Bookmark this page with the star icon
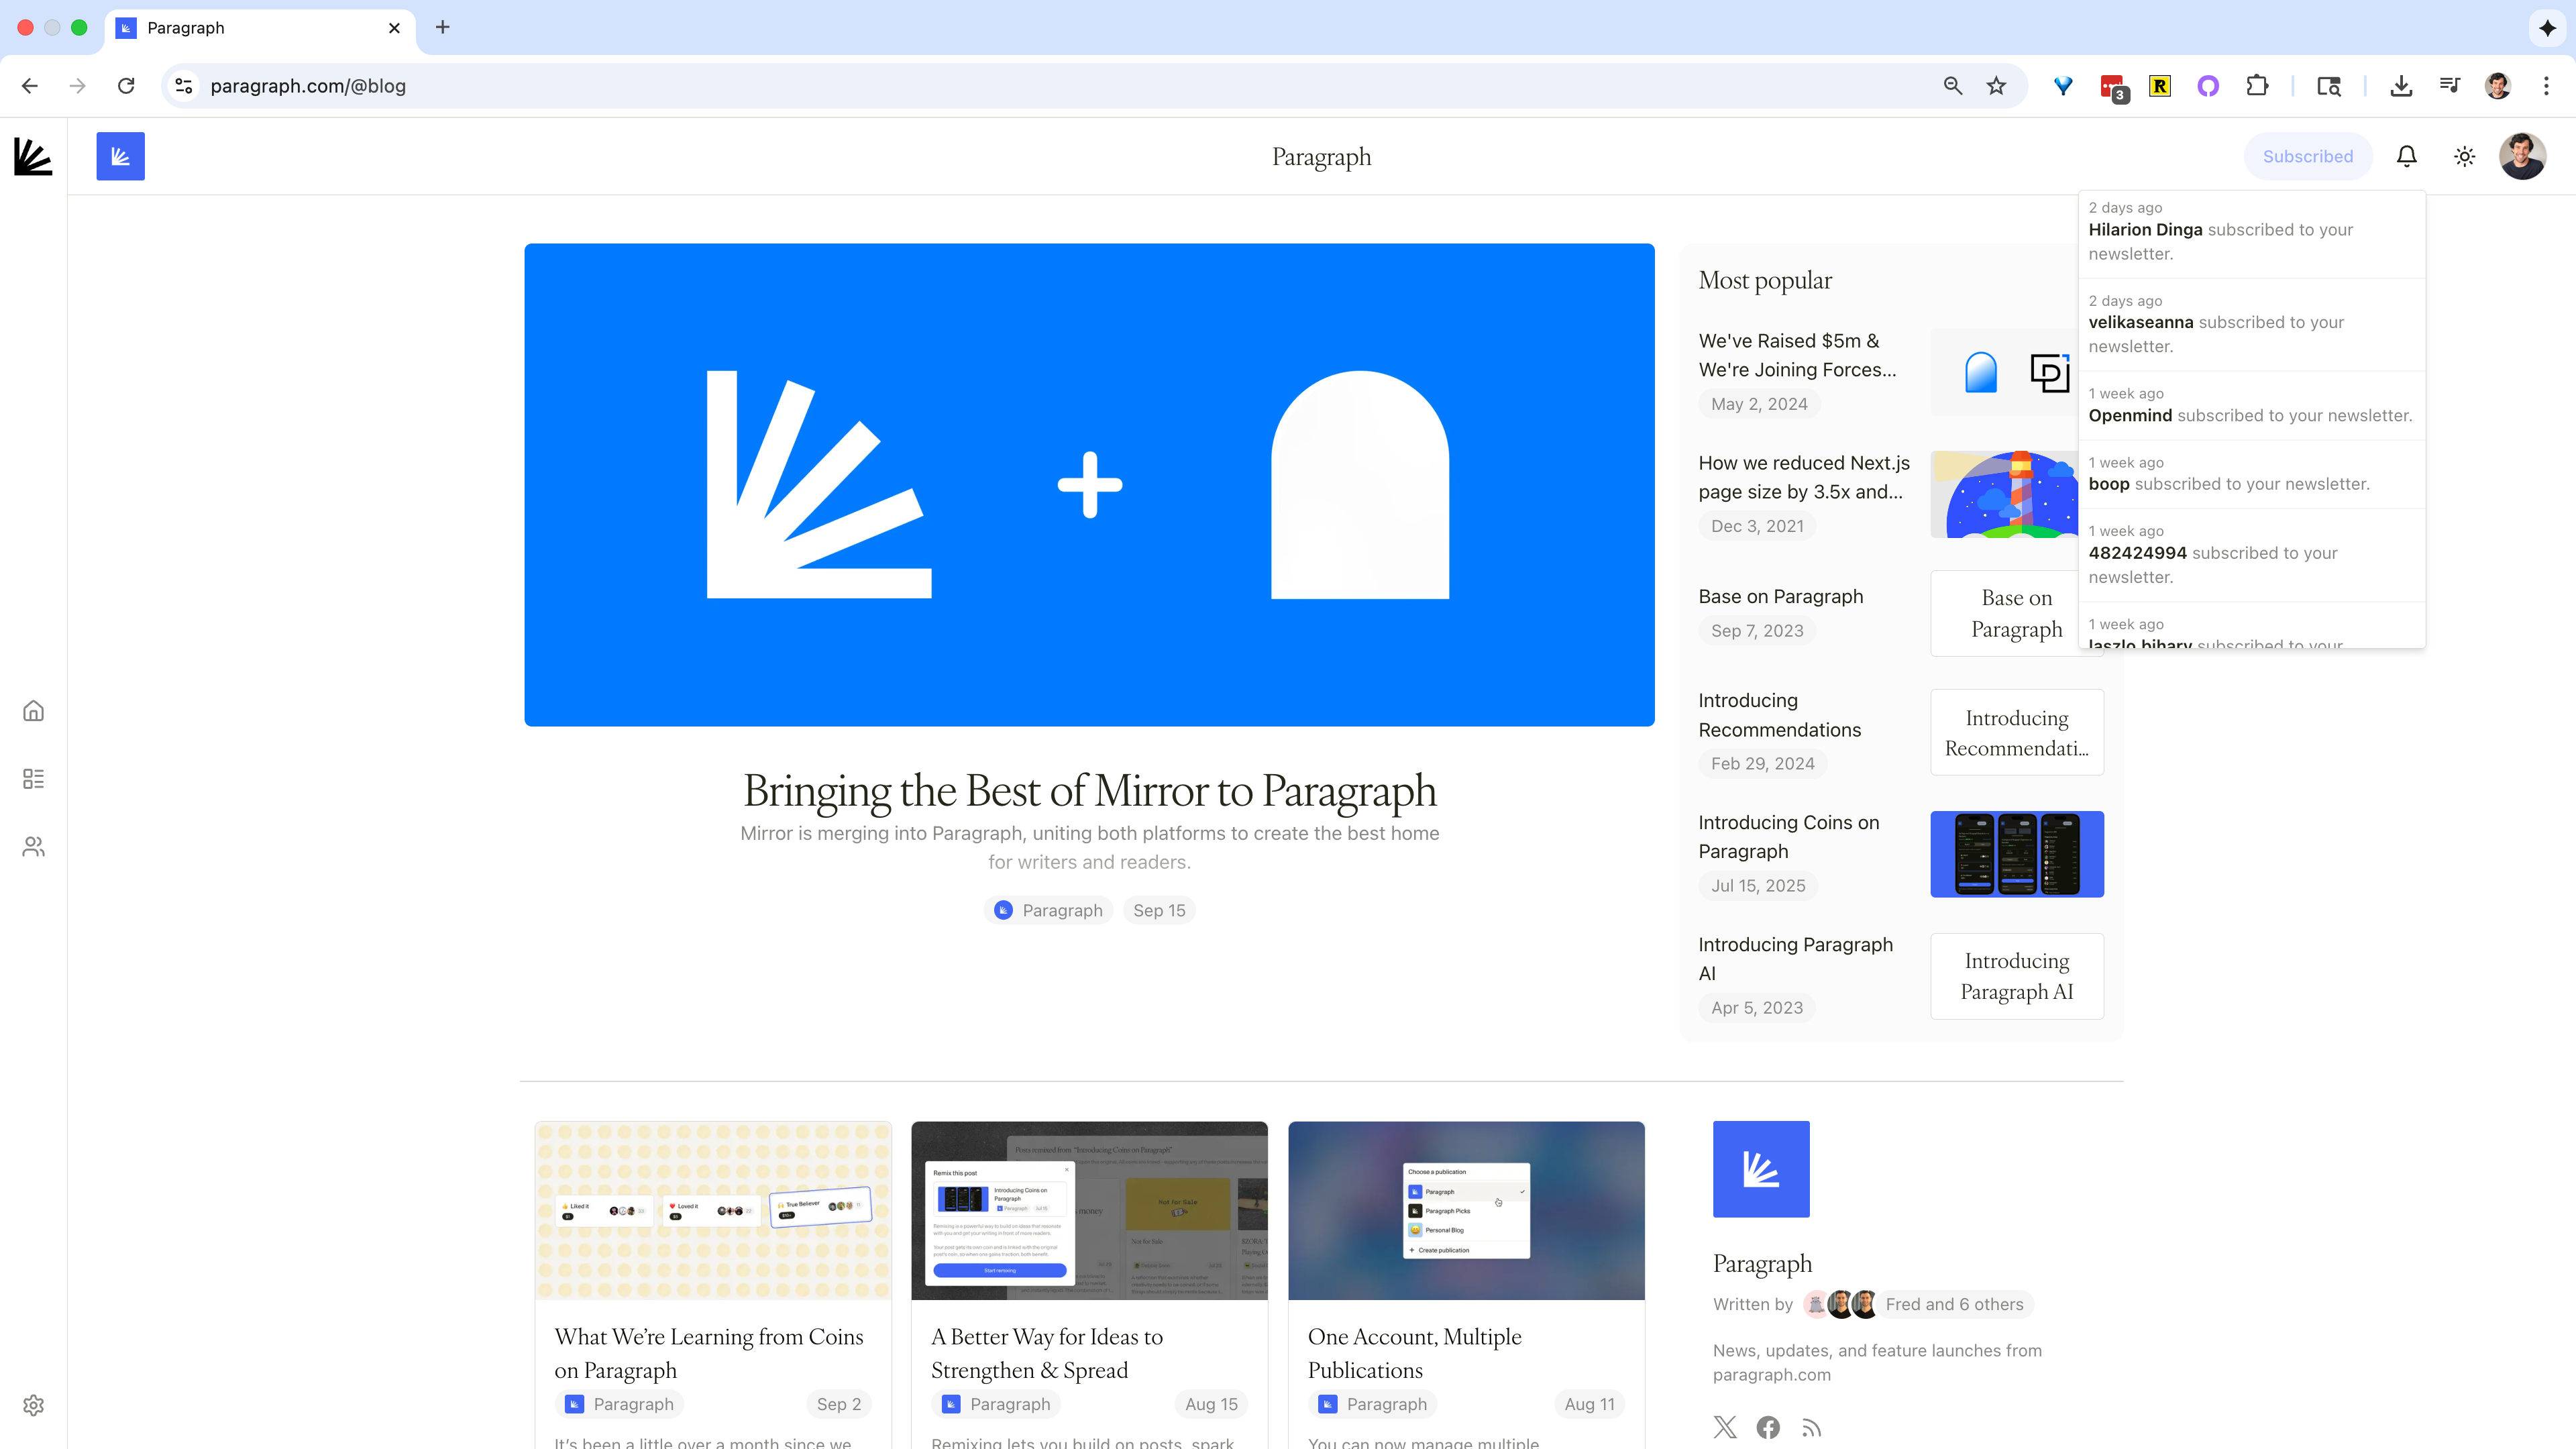2576x1449 pixels. coord(1996,86)
